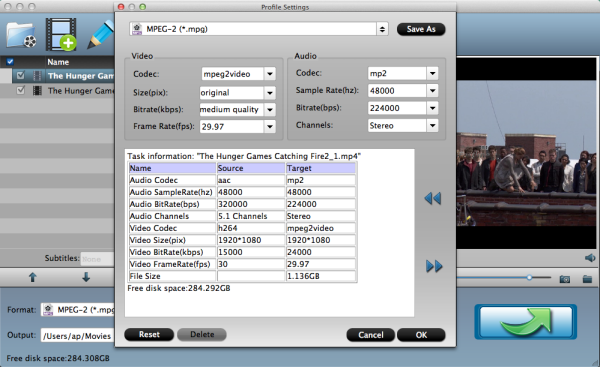Toggle the select-all checkbox in Name header
This screenshot has width=600, height=367.
point(10,62)
